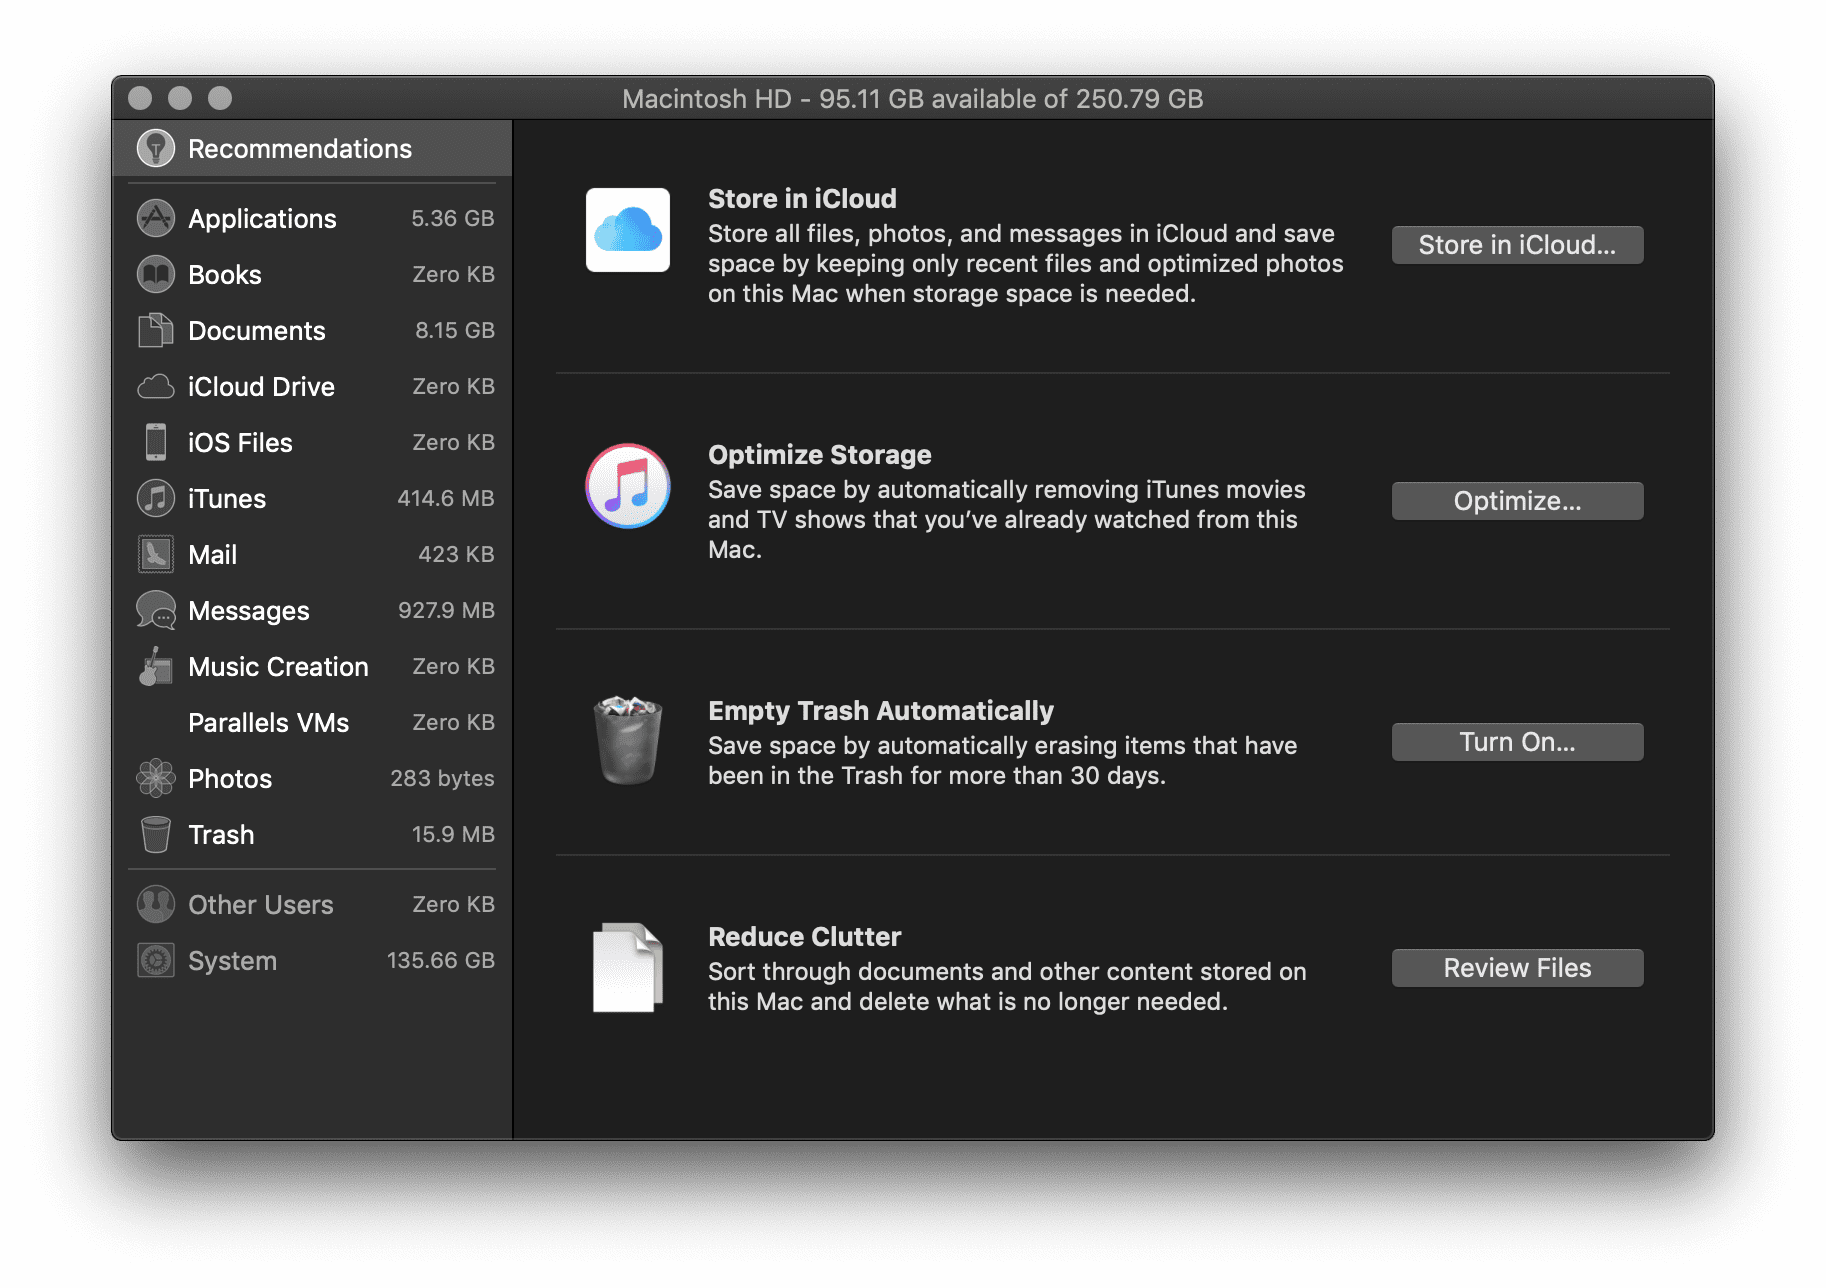Click the iTunes music note icon in sidebar
This screenshot has width=1826, height=1288.
coord(156,498)
